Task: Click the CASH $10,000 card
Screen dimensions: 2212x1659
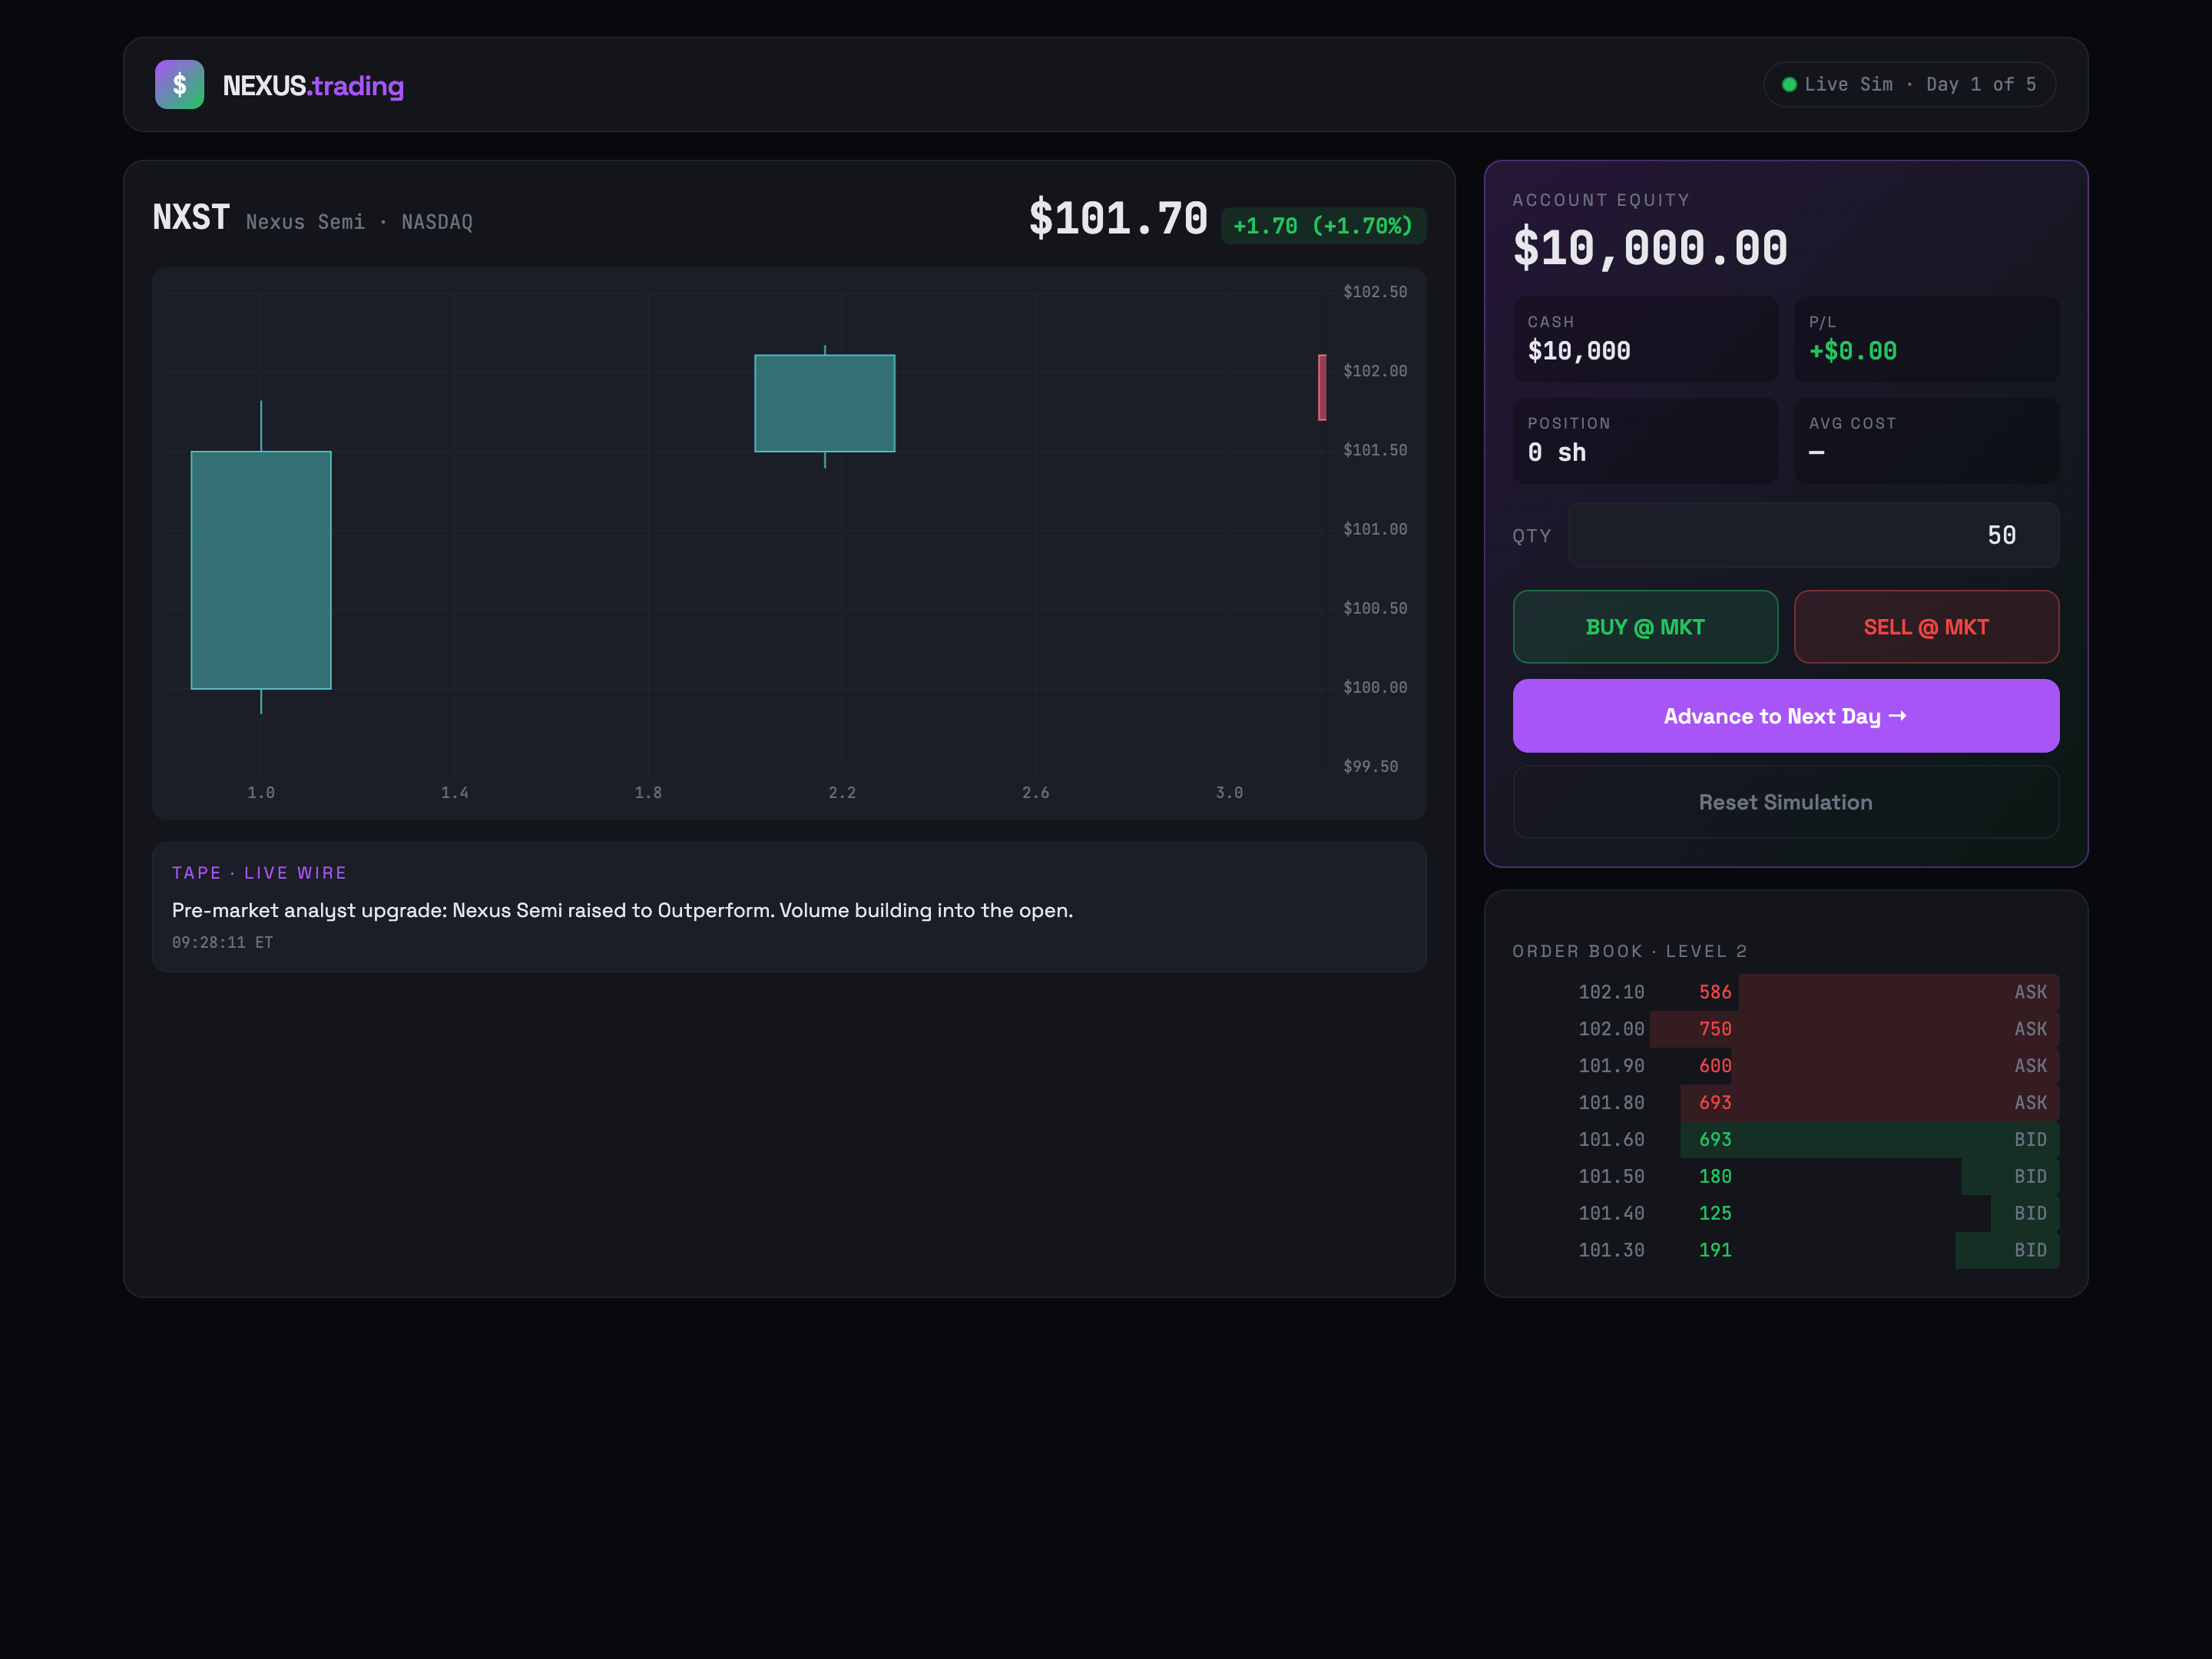Action: click(1645, 339)
